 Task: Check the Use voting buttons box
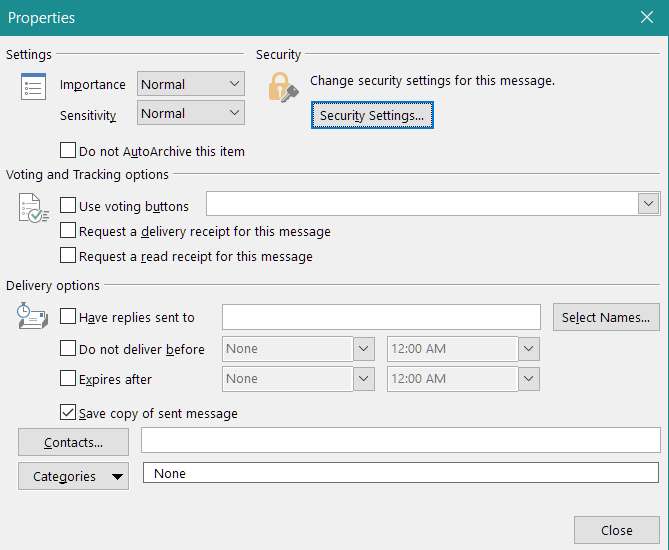pos(68,206)
